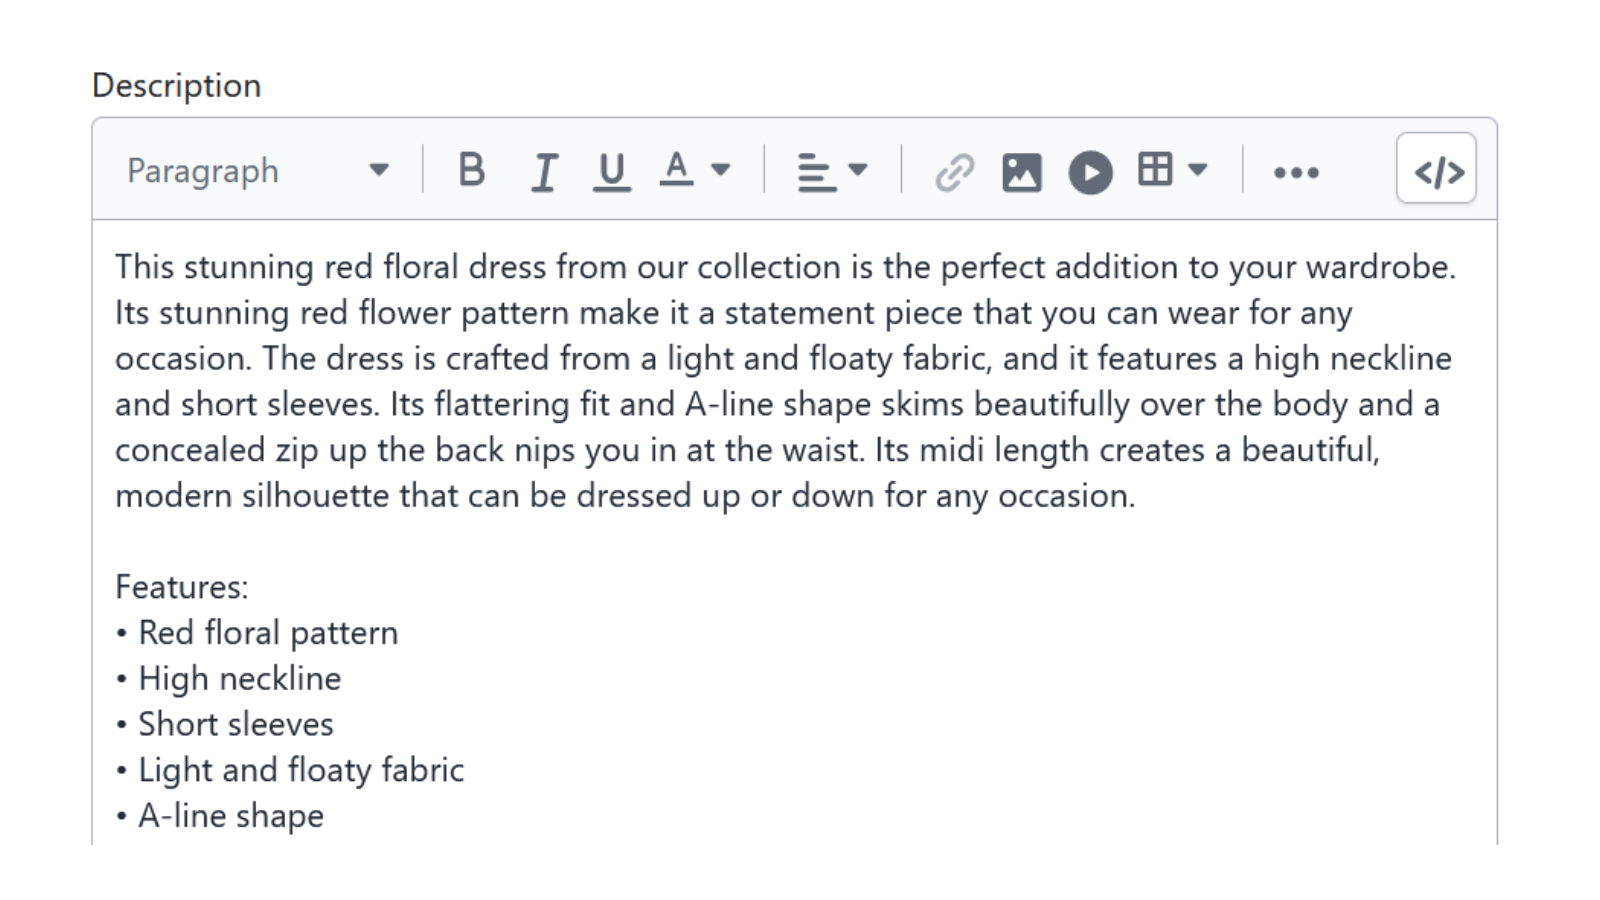Insert an image
Image resolution: width=1600 pixels, height=900 pixels.
1022,171
